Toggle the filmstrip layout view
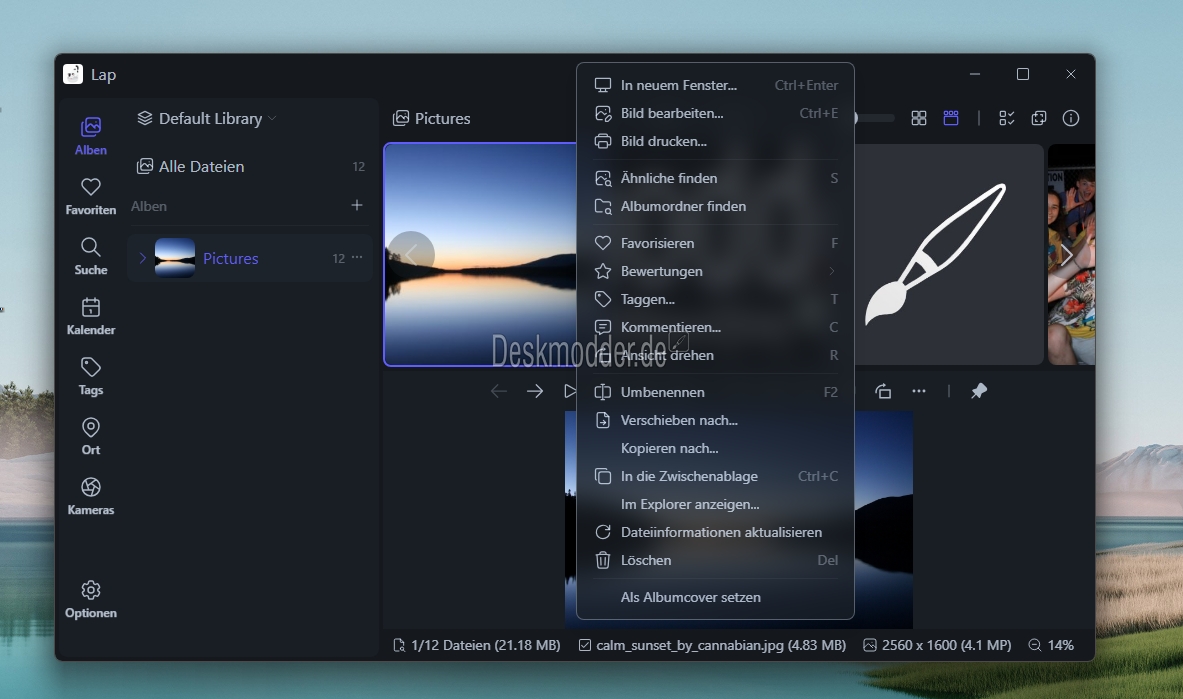Viewport: 1183px width, 699px height. pos(951,118)
